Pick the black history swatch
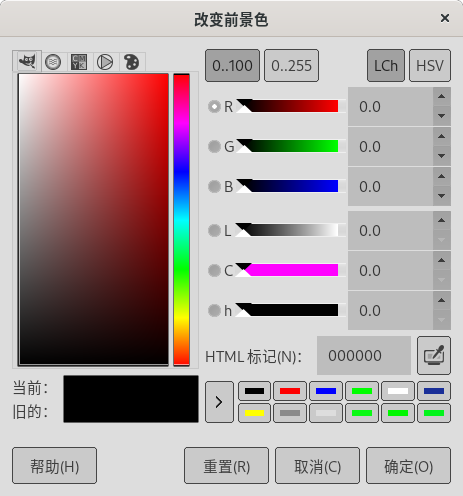The width and height of the screenshot is (463, 496). point(254,391)
